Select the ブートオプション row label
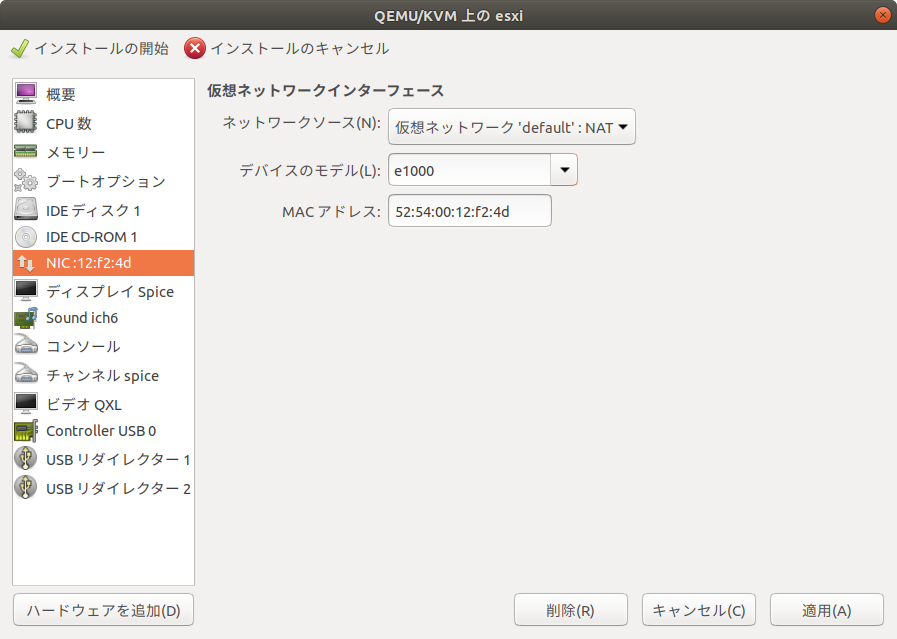The height and width of the screenshot is (639, 897). [x=106, y=181]
